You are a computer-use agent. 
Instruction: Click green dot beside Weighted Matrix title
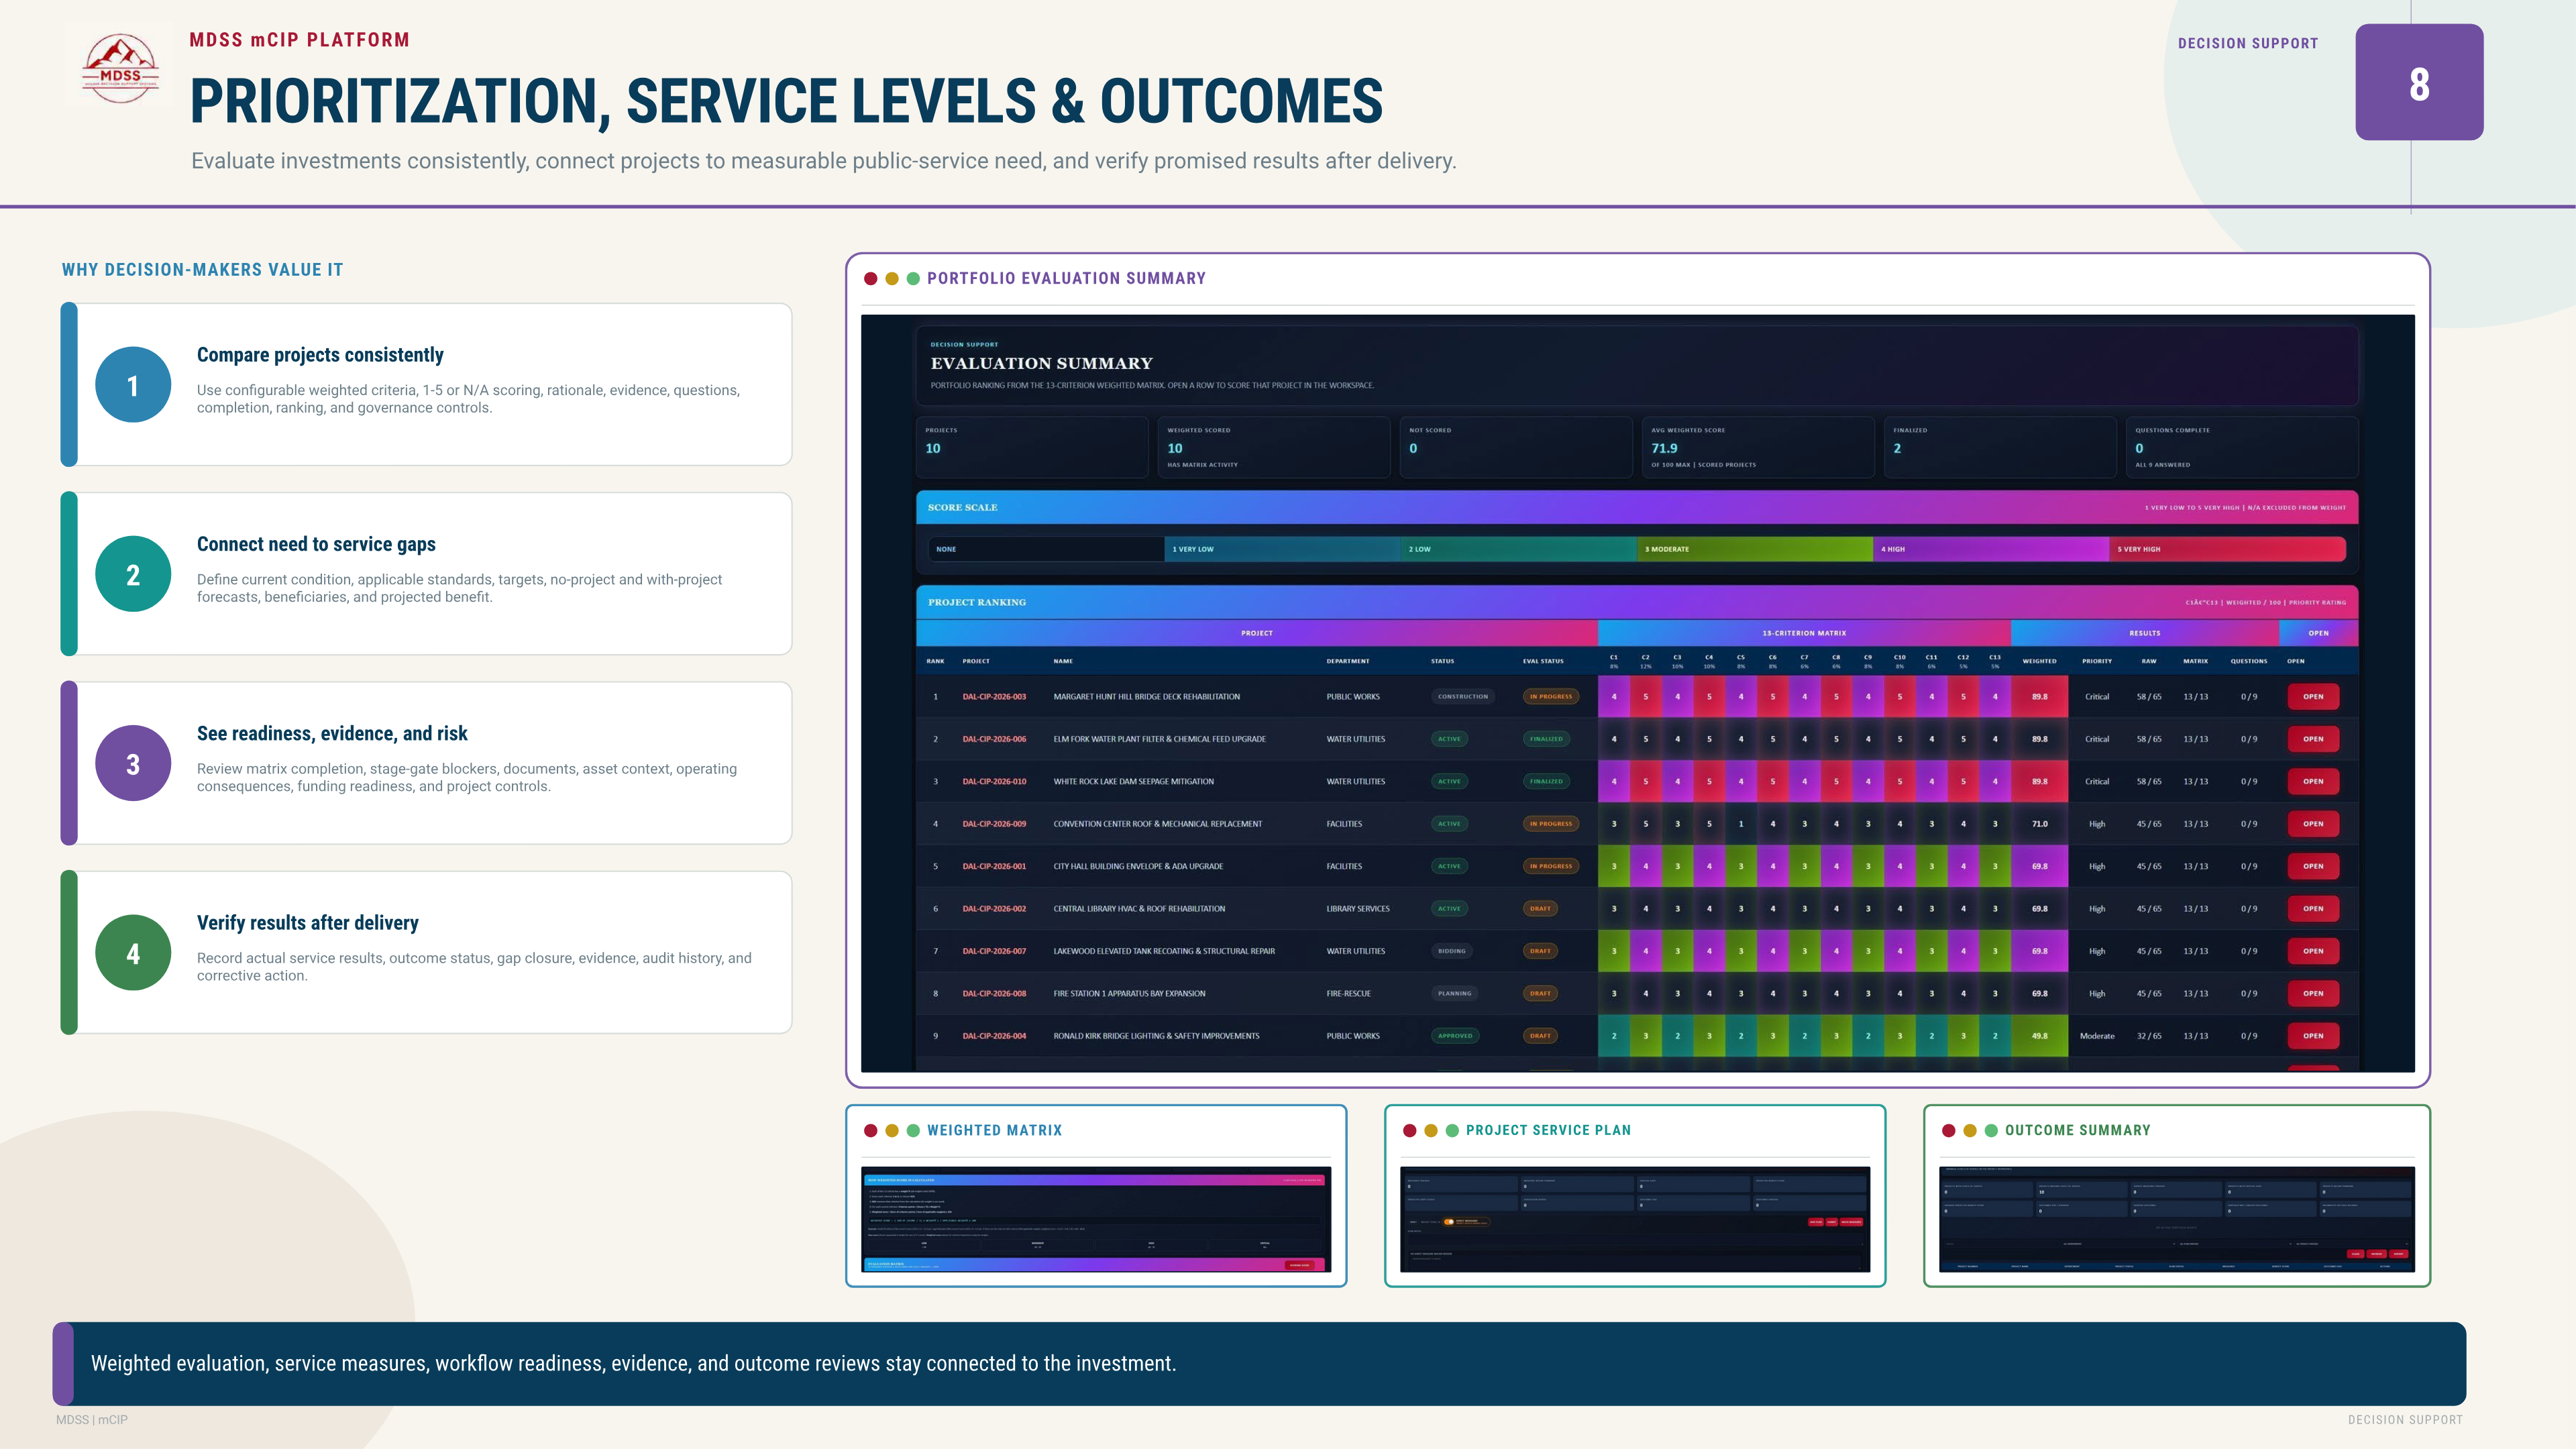[913, 1131]
